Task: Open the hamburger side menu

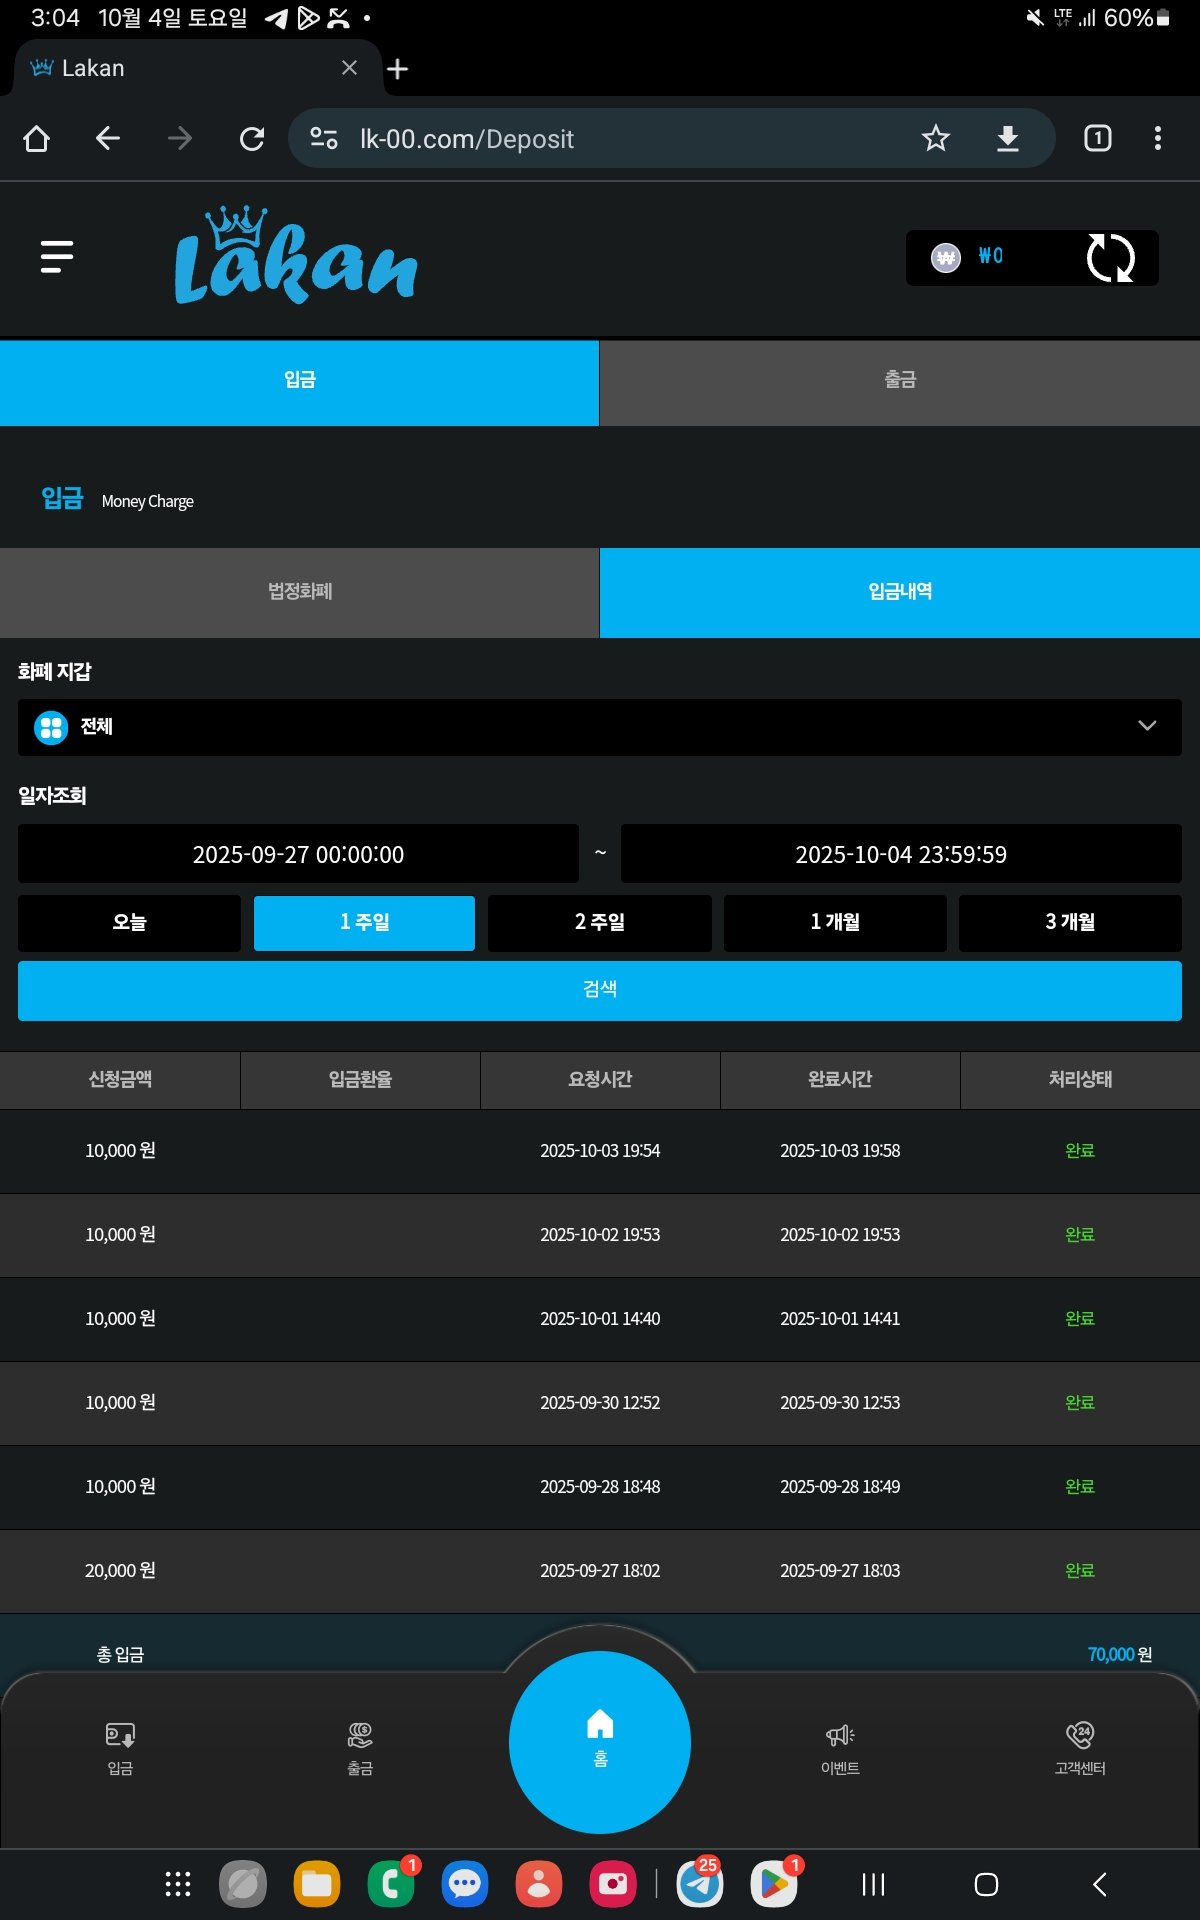Action: point(57,257)
